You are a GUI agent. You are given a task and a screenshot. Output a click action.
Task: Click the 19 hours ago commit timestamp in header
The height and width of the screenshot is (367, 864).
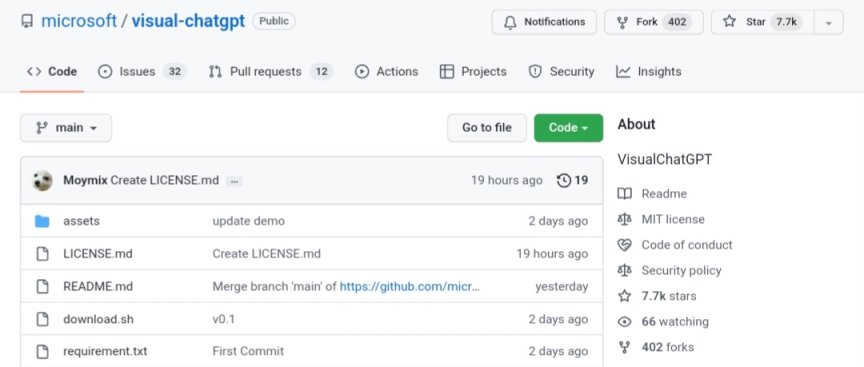tap(506, 181)
